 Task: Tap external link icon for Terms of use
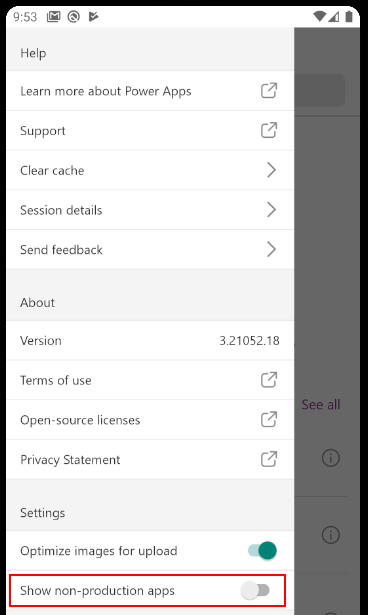pos(269,380)
